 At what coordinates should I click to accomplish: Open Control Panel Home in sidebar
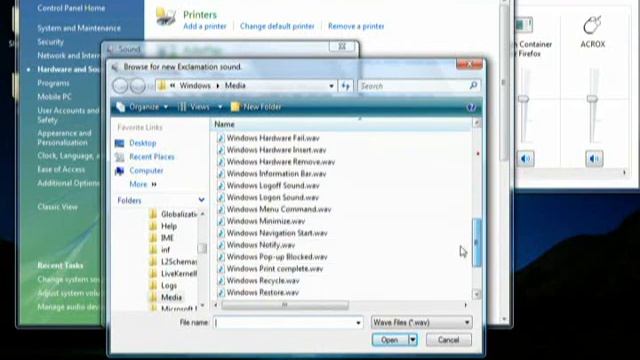pos(71,8)
